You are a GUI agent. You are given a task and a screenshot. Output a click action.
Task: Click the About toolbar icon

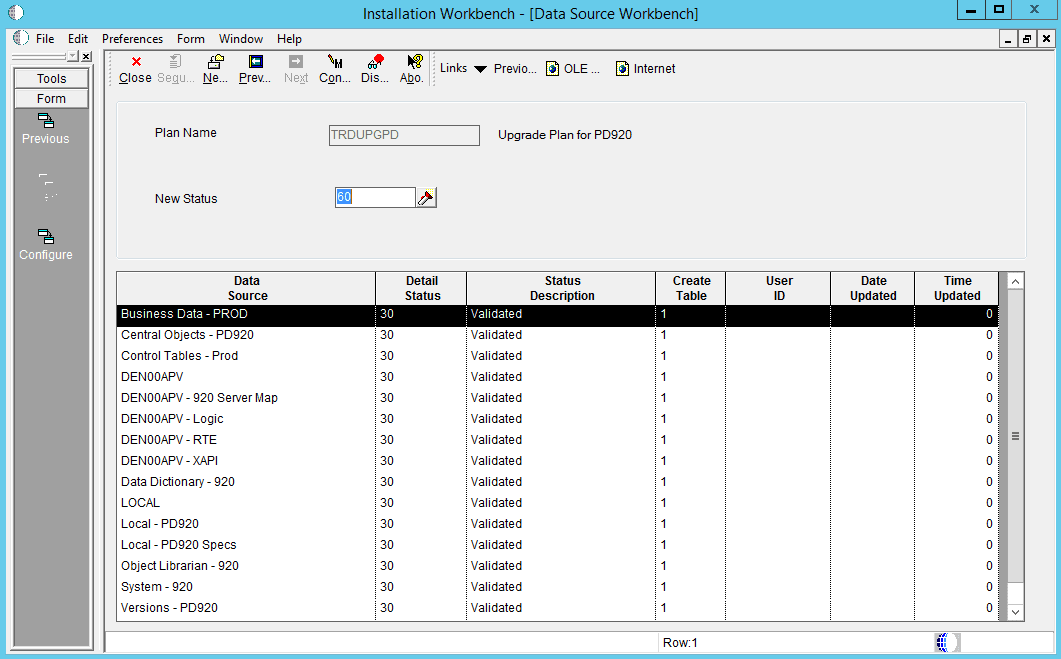pyautogui.click(x=413, y=62)
